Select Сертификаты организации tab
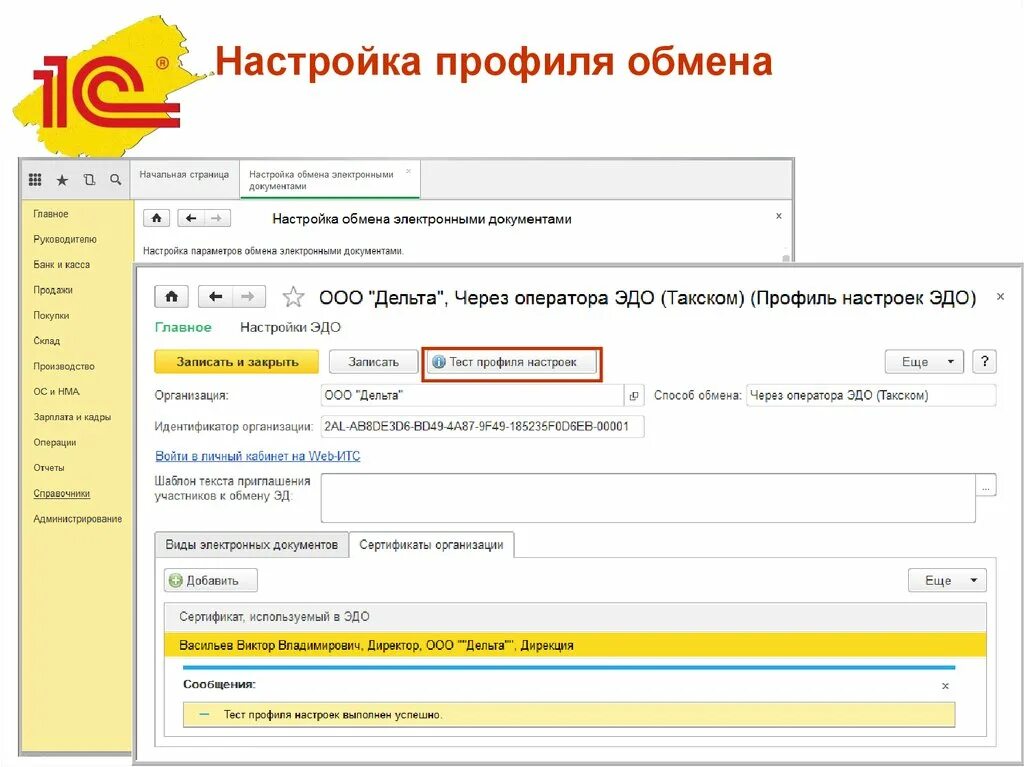The height and width of the screenshot is (767, 1024). pyautogui.click(x=431, y=545)
